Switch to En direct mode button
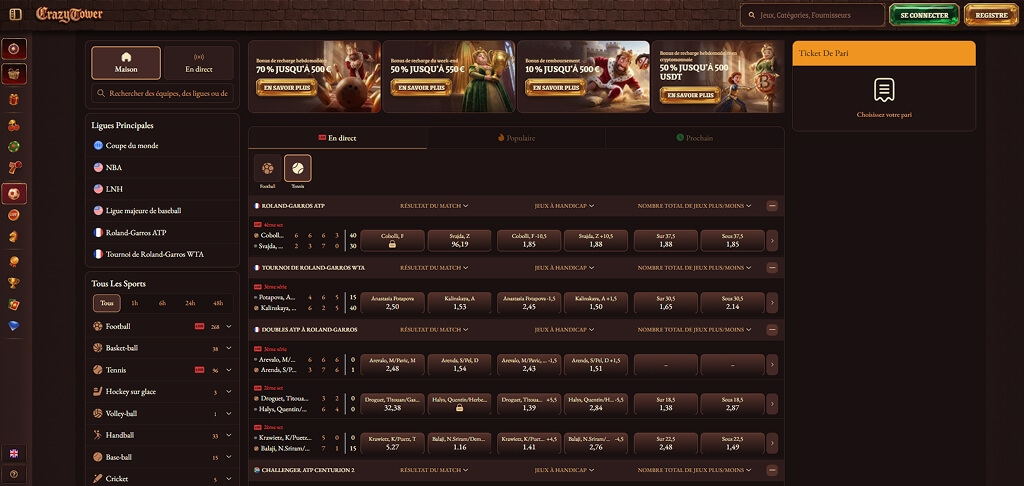1024x486 pixels. click(199, 63)
